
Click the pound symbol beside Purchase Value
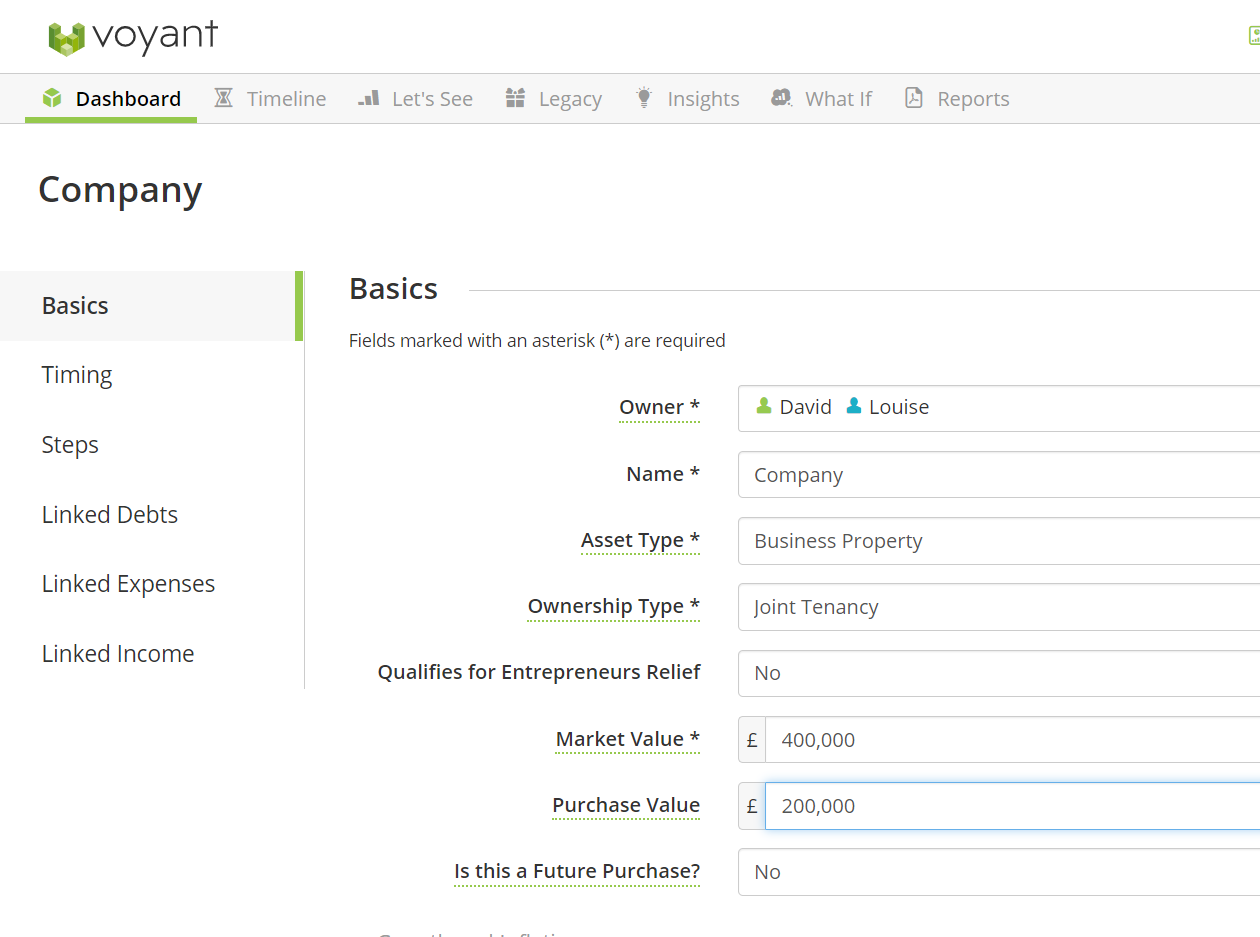point(752,806)
